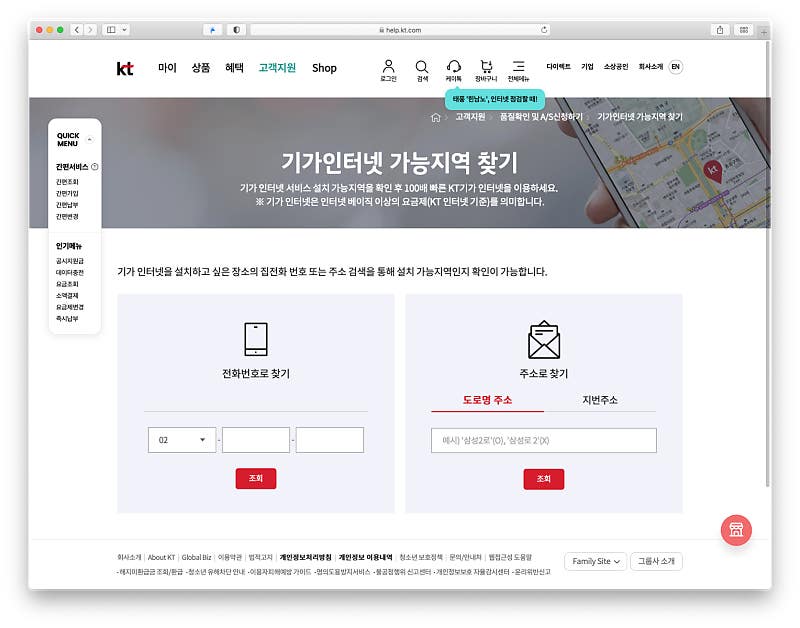Switch language with the EN toggle
Screen dimensions: 800x628
coord(676,67)
